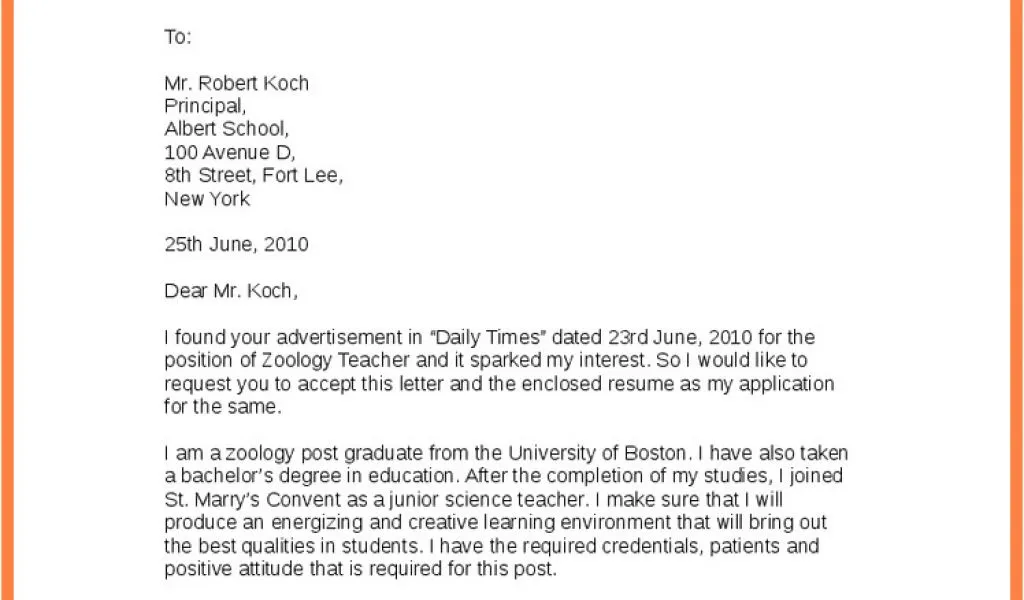The image size is (1024, 600).
Task: Click the "To:" line at the top
Action: click(178, 37)
